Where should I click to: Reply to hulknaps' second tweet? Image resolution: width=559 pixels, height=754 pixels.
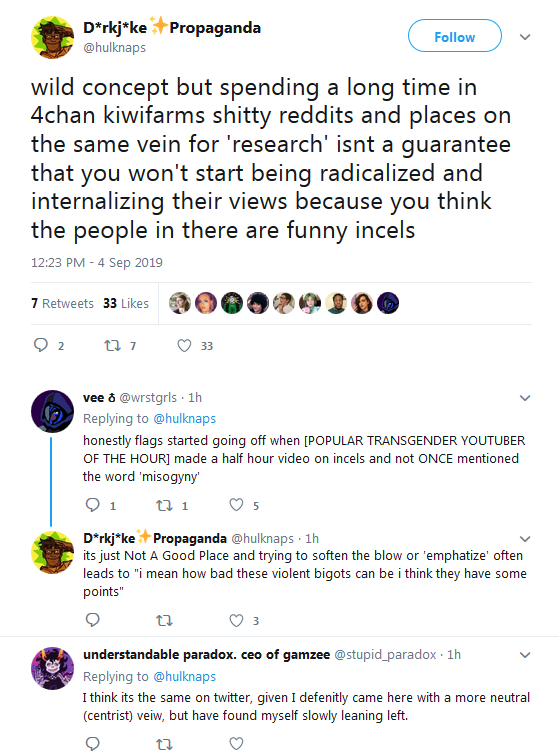point(92,620)
